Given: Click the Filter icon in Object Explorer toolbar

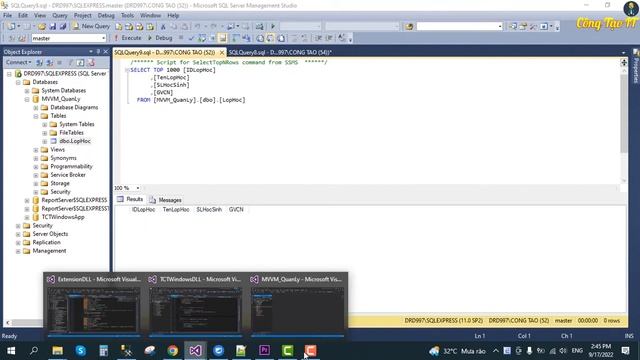Looking at the screenshot, I should tap(70, 62).
